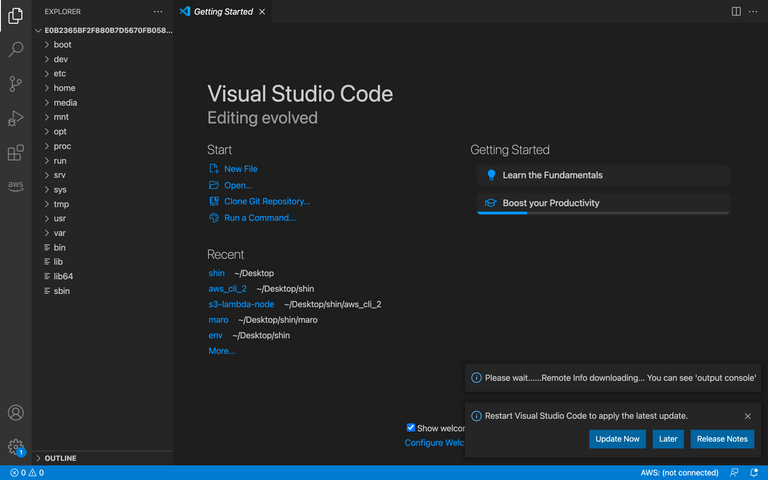The width and height of the screenshot is (768, 480).
Task: Click AWS: (not connected) status item
Action: pos(679,473)
